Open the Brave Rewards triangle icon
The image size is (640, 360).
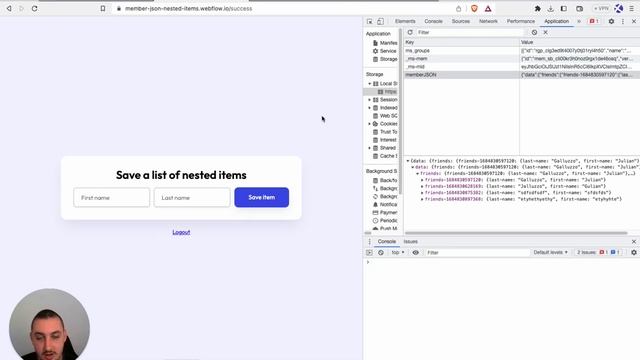[488, 8]
